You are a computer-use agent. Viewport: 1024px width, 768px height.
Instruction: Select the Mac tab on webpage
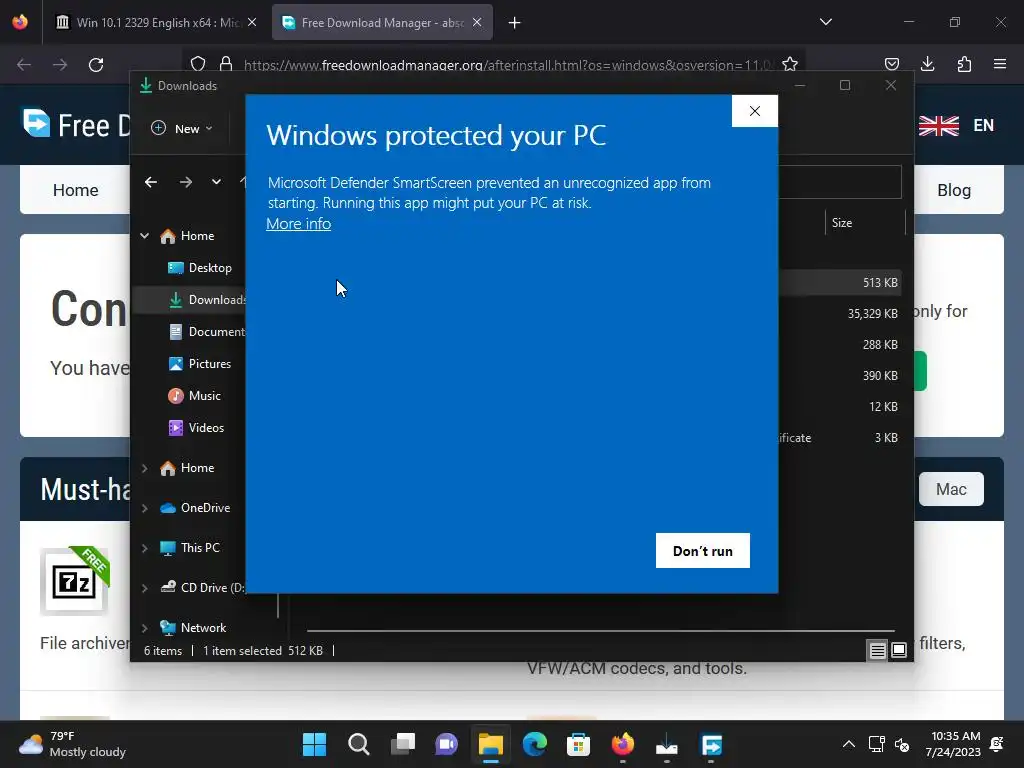click(951, 489)
